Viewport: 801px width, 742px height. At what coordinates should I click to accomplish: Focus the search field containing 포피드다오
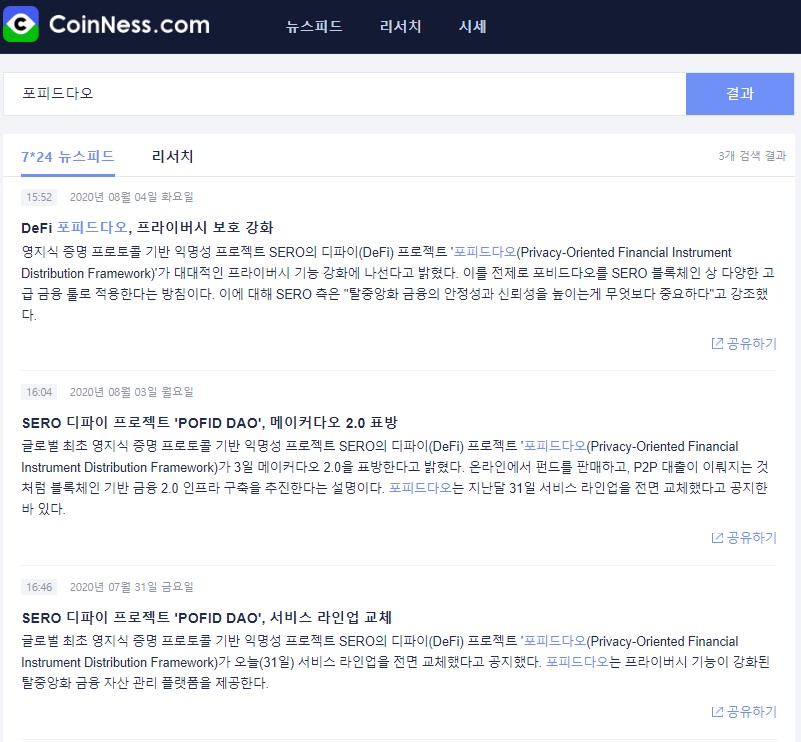point(345,94)
